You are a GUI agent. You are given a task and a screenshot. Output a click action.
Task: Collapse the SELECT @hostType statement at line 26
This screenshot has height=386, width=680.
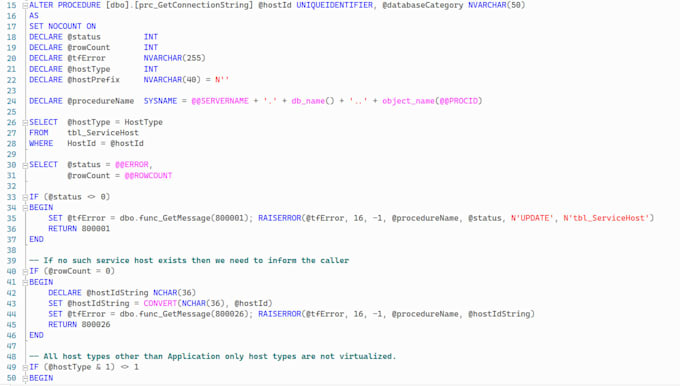(25, 123)
